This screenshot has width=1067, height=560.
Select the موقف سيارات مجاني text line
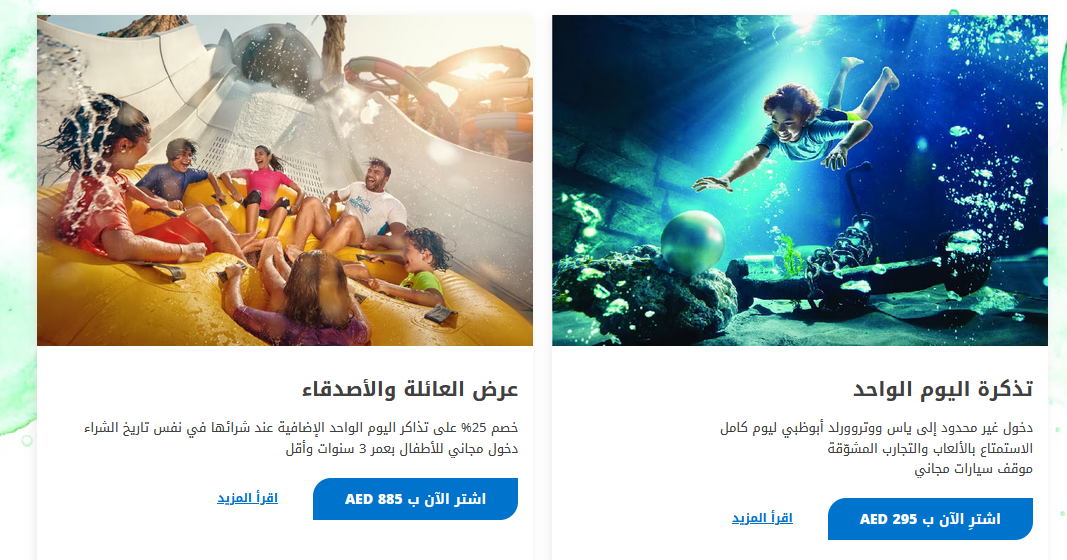click(973, 470)
